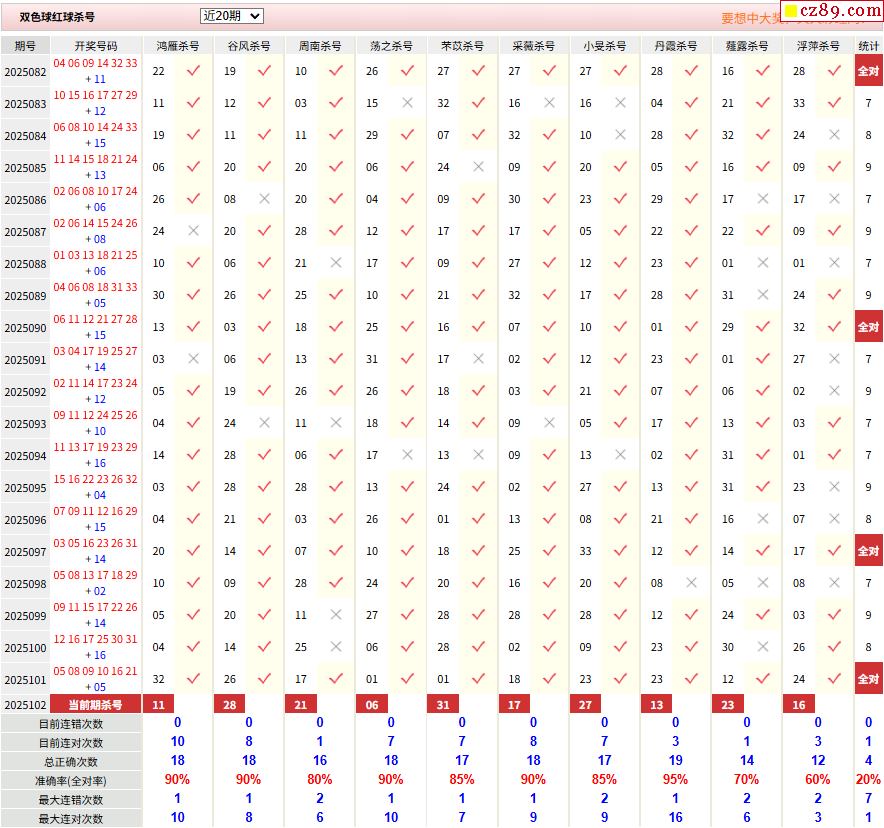The image size is (884, 828).
Task: Click the X mark under 丹霞杀号 in row 2025098
Action: pyautogui.click(x=692, y=583)
